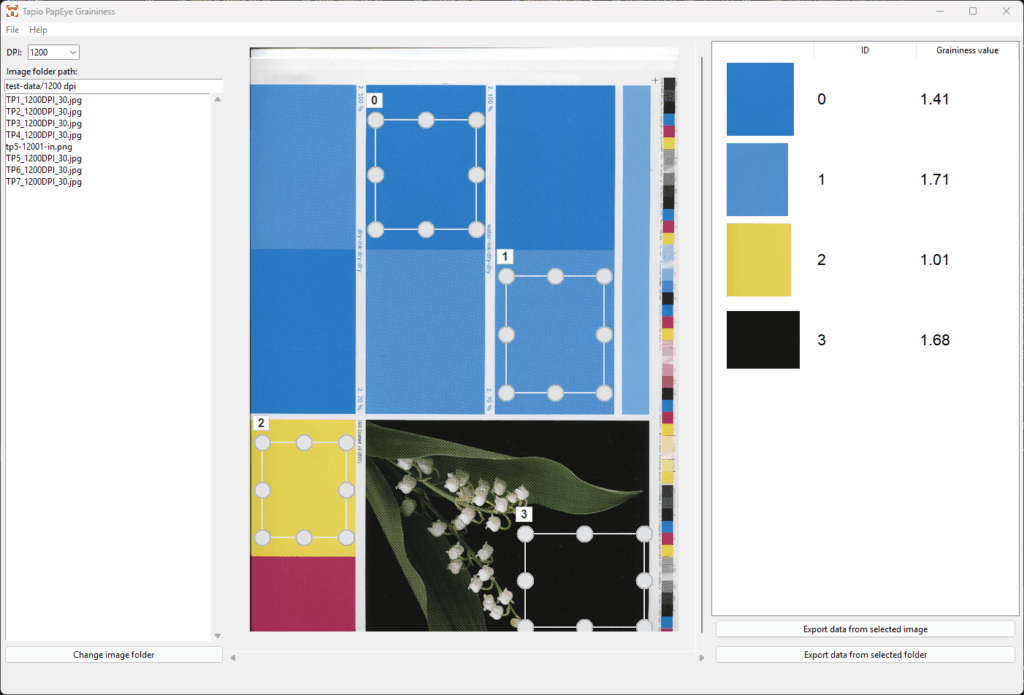Click the image folder path field

coord(114,86)
